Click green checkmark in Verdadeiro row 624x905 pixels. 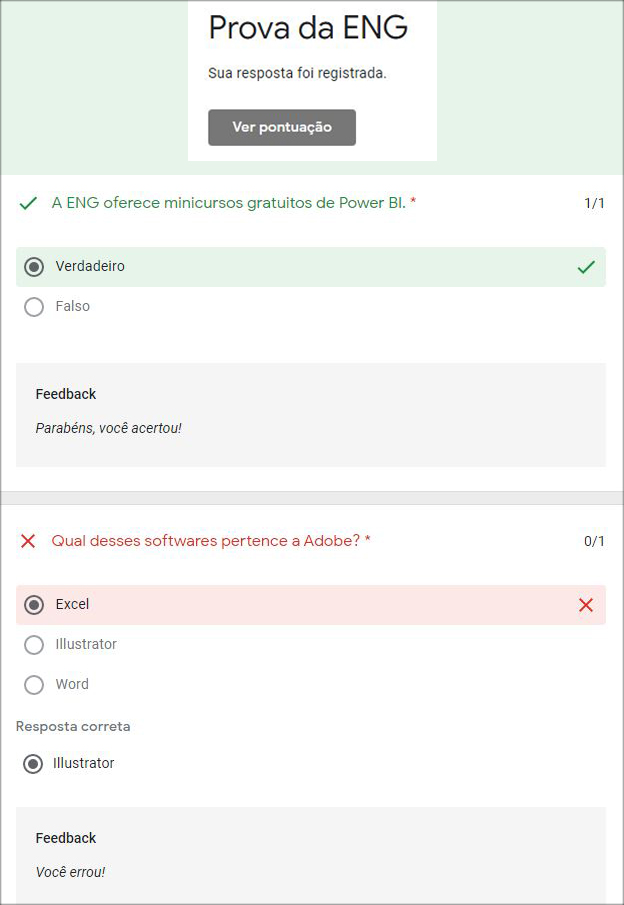586,267
